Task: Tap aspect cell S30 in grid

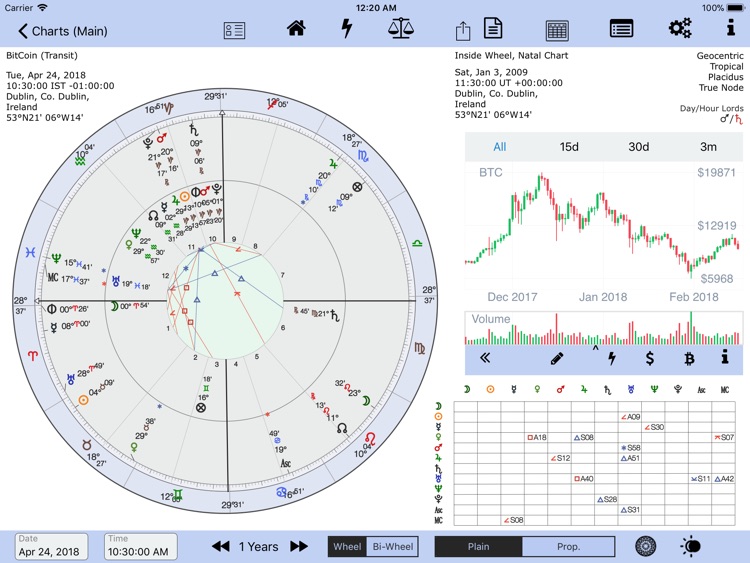Action: coord(653,427)
